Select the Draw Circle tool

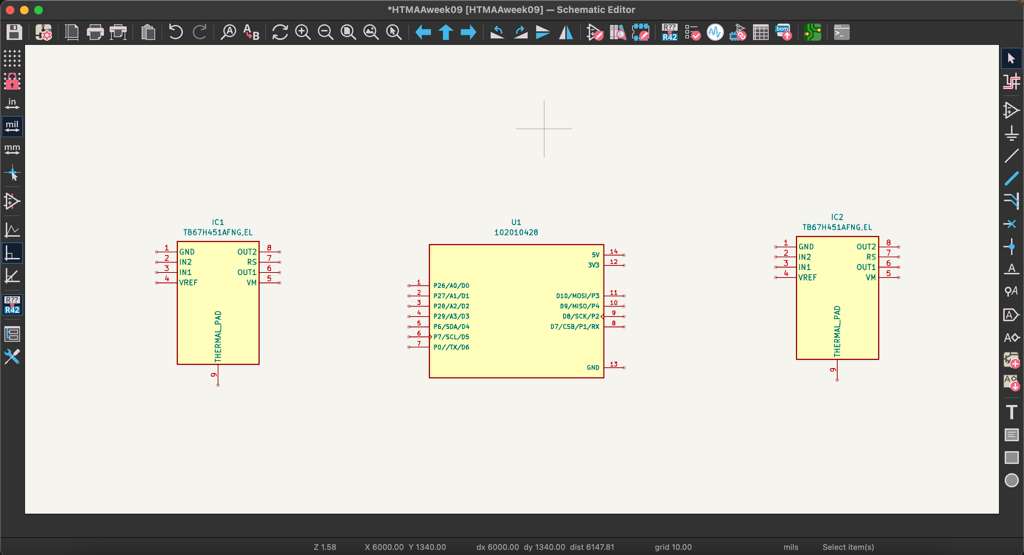1011,481
